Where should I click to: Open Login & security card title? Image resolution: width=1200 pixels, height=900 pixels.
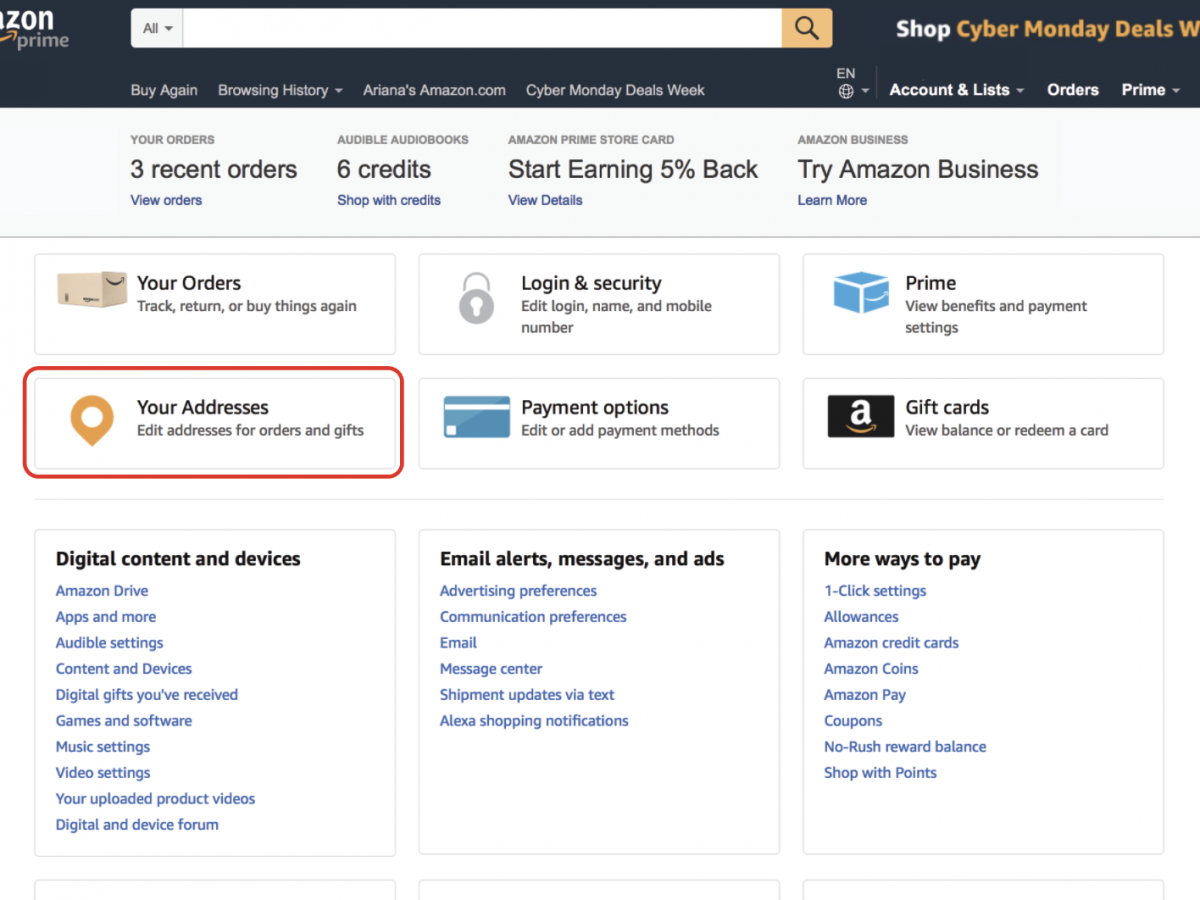pyautogui.click(x=591, y=283)
